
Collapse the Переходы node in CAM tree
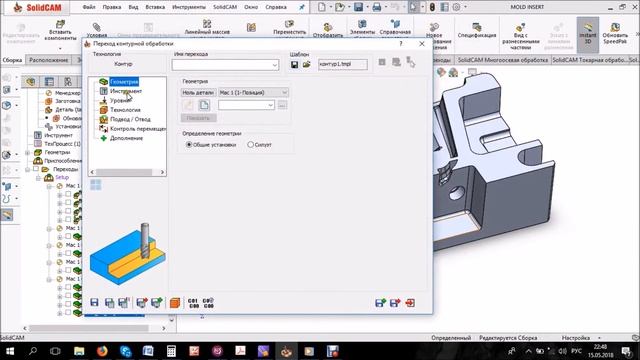click(x=27, y=169)
